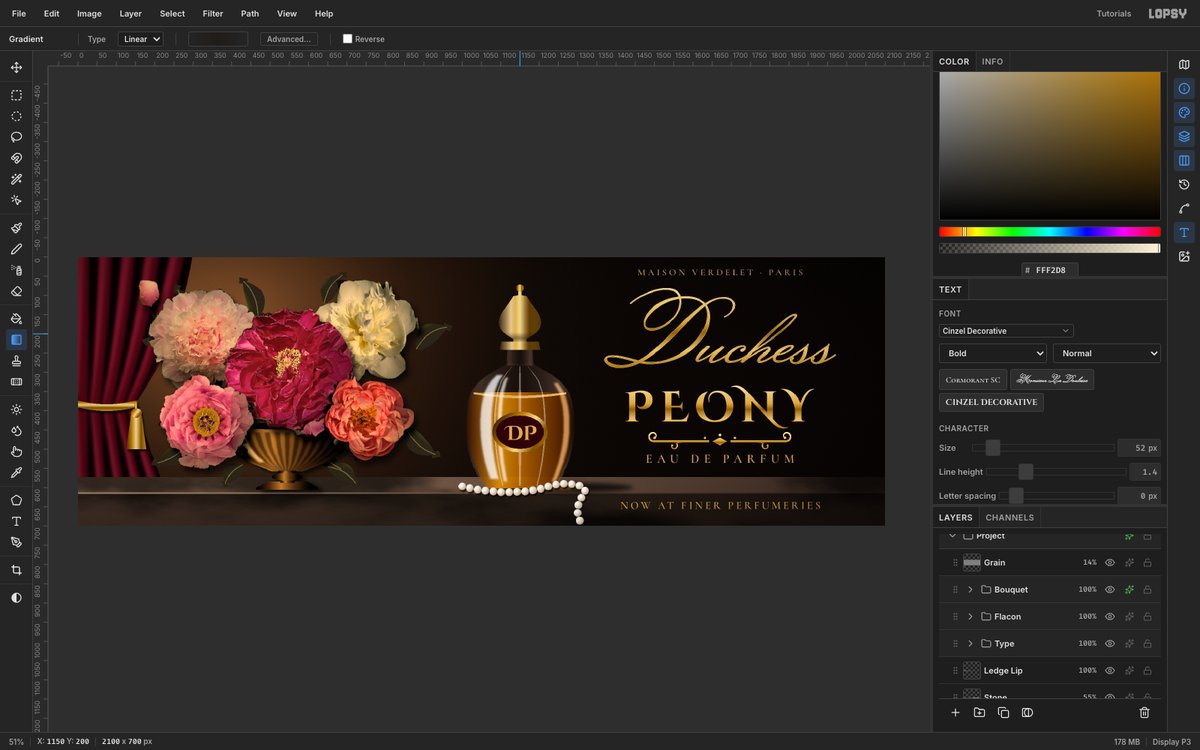Lock the Flacon group
This screenshot has height=750, width=1200.
1147,617
